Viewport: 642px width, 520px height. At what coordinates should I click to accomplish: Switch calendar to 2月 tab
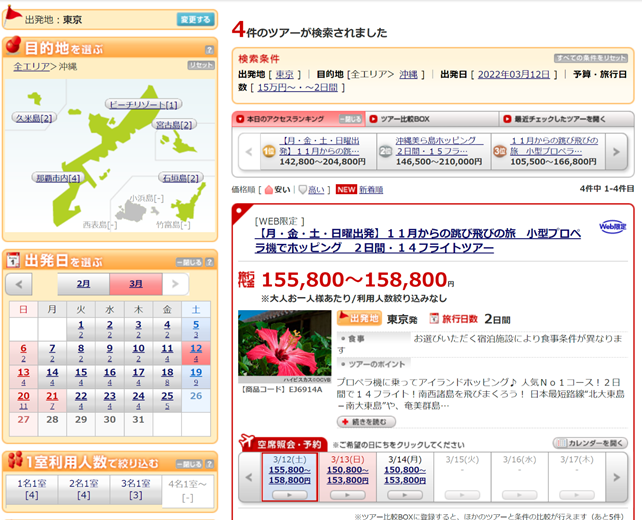point(84,285)
